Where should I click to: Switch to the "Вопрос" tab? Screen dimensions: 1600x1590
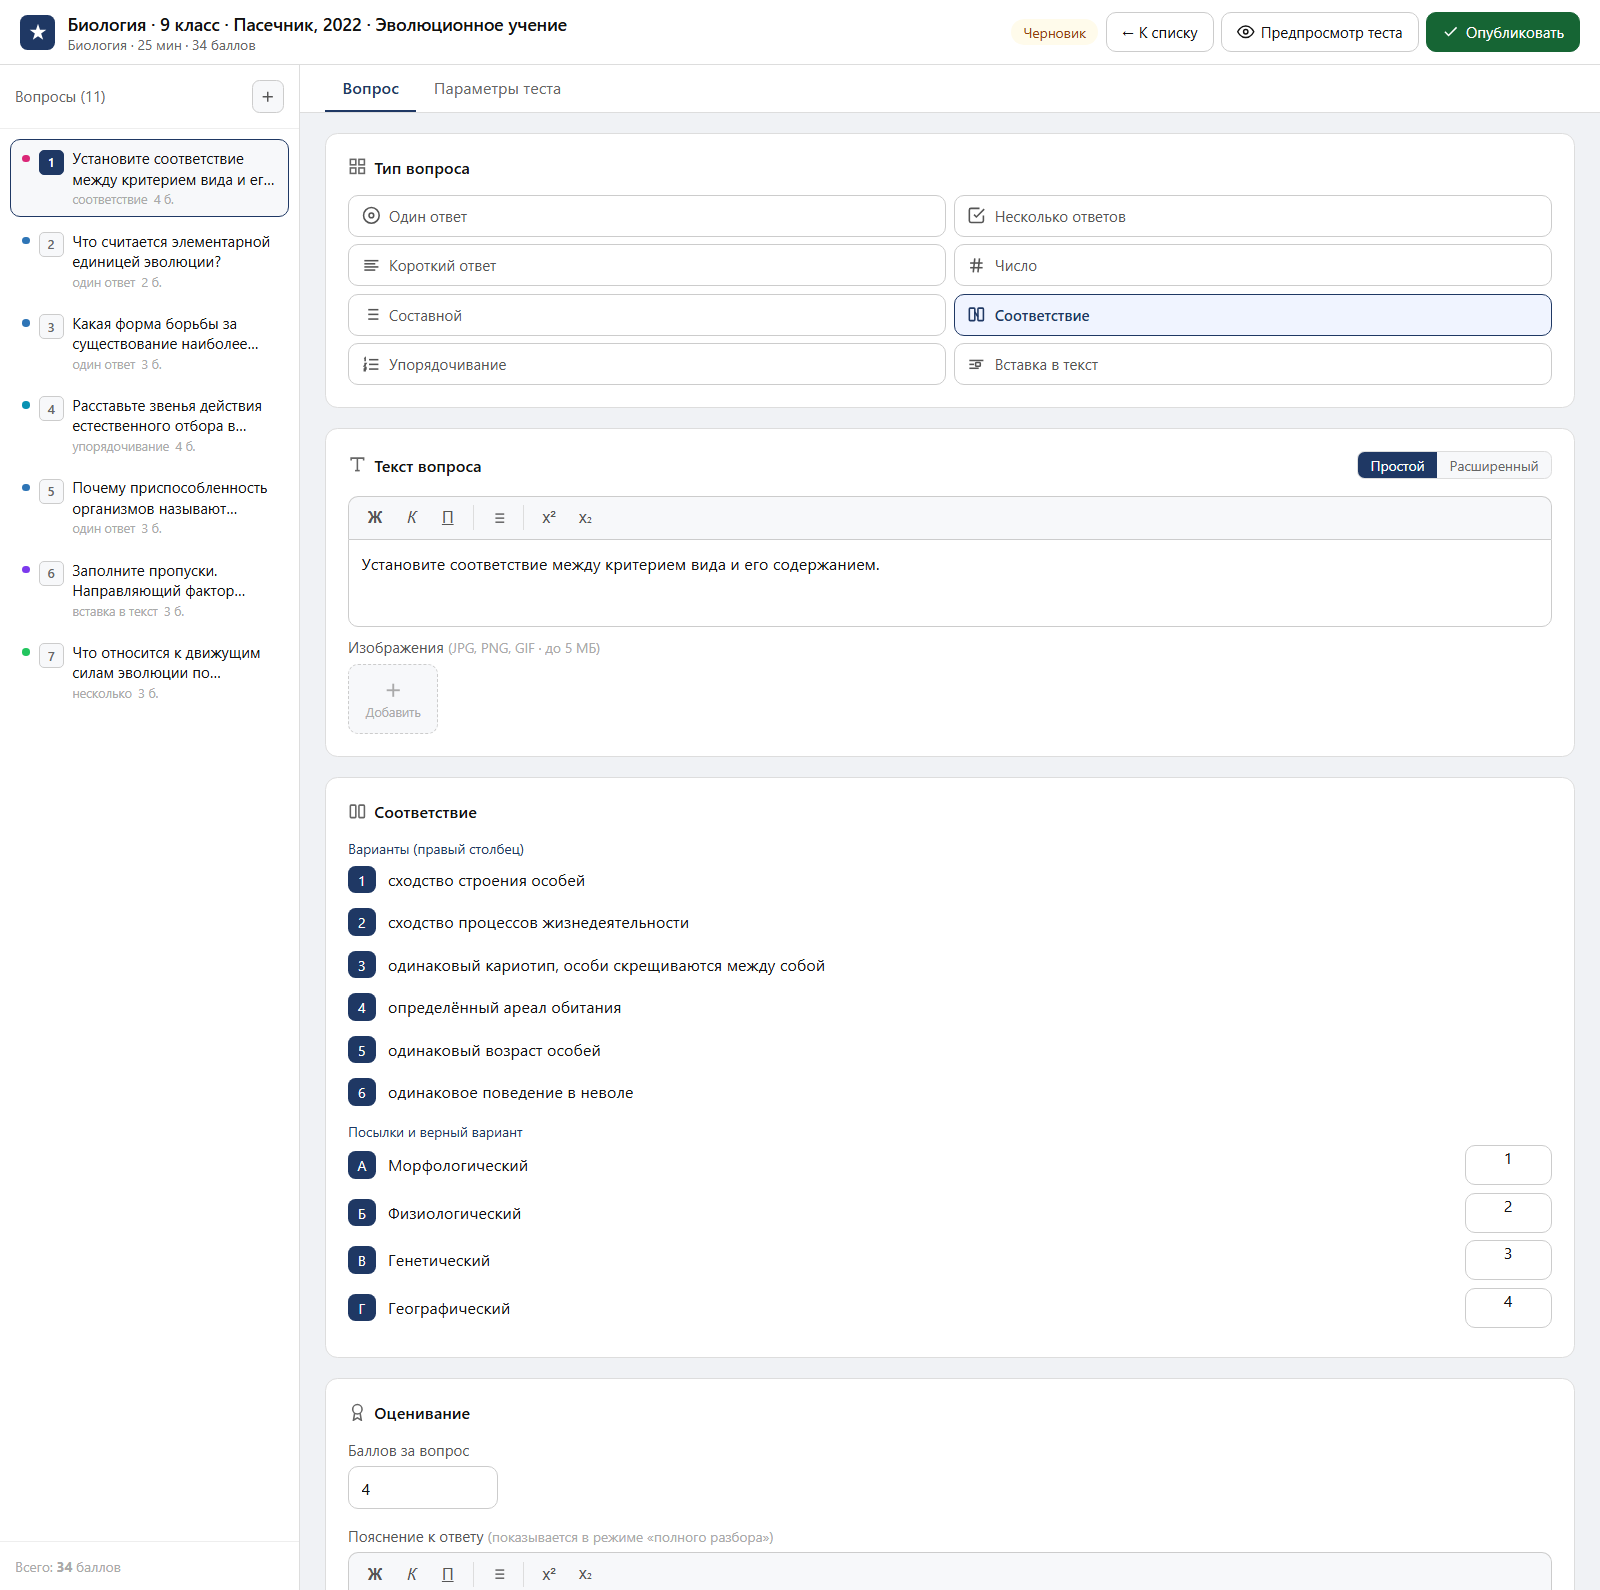[x=371, y=89]
